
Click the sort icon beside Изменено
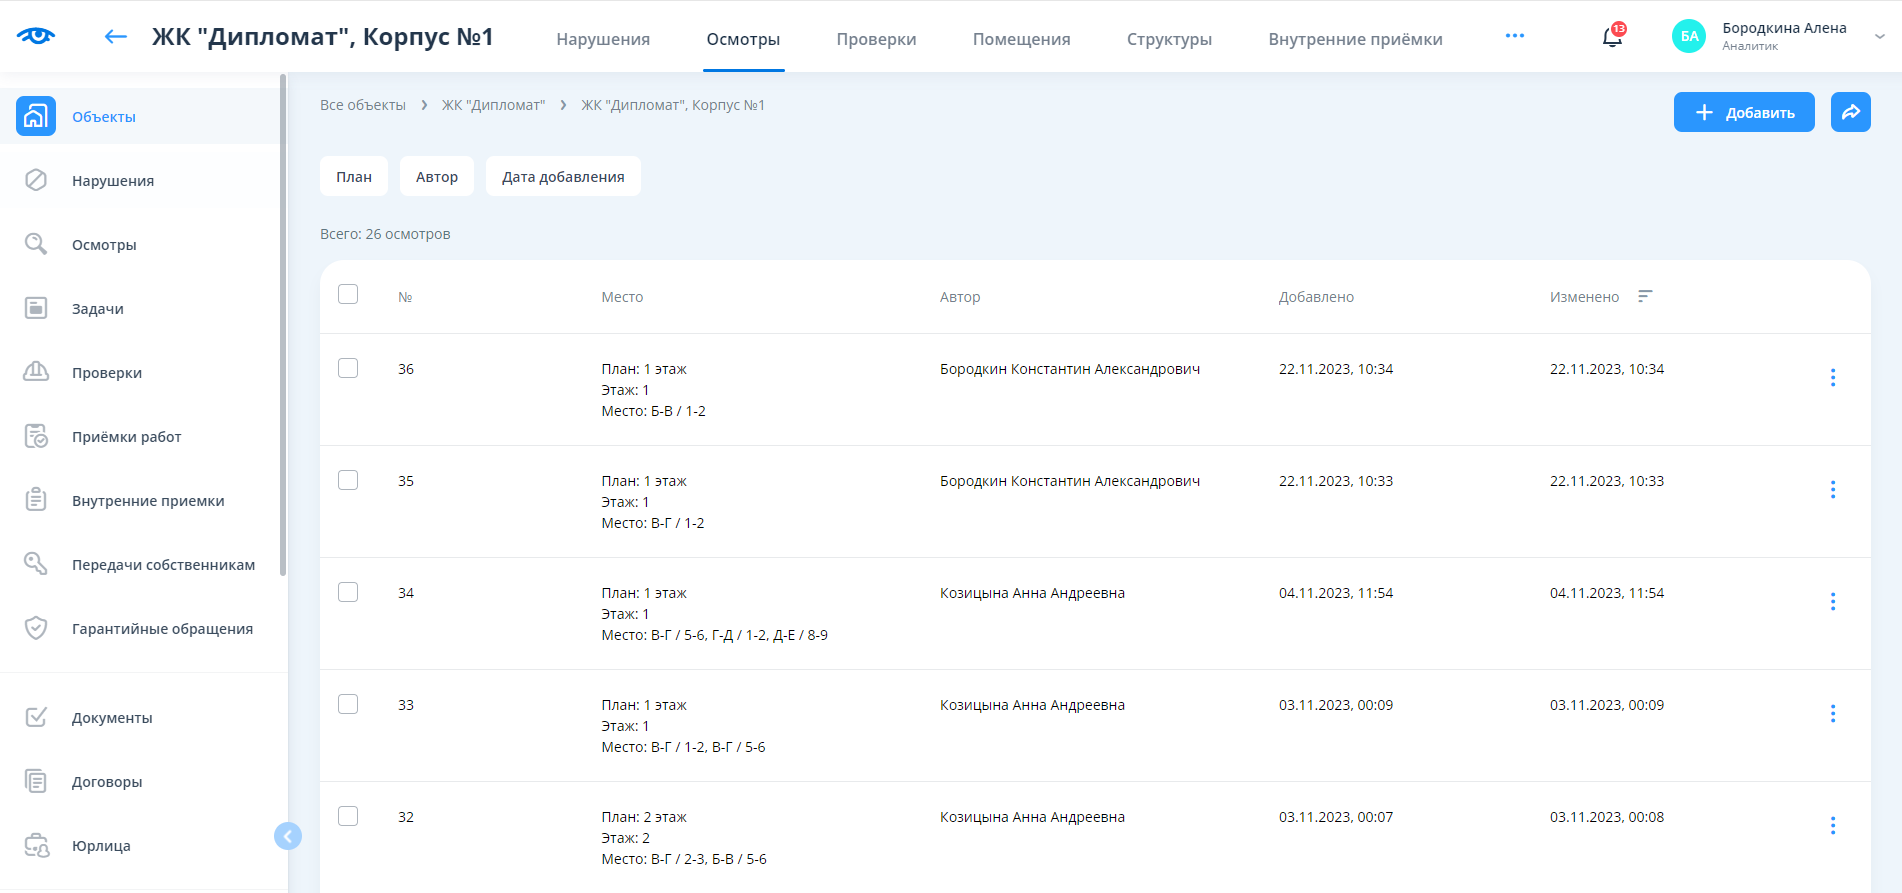pyautogui.click(x=1645, y=296)
